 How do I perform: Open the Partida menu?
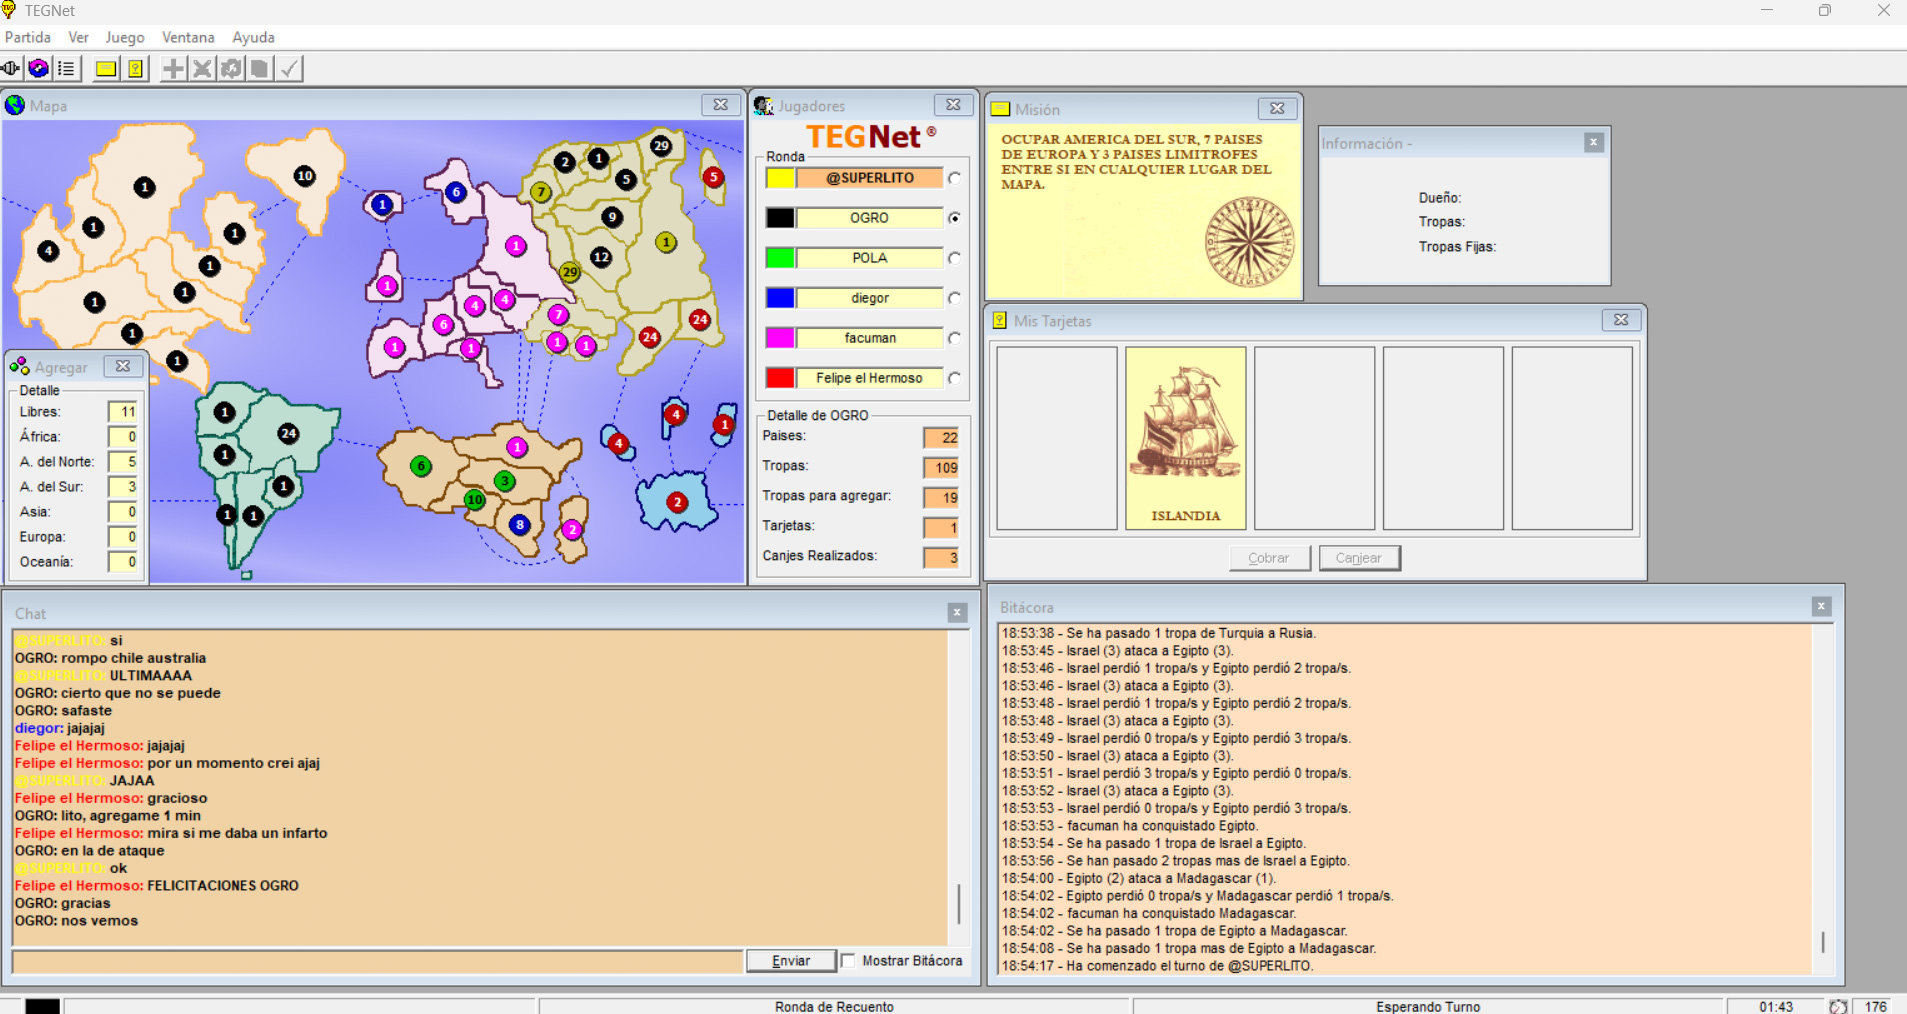(x=28, y=37)
